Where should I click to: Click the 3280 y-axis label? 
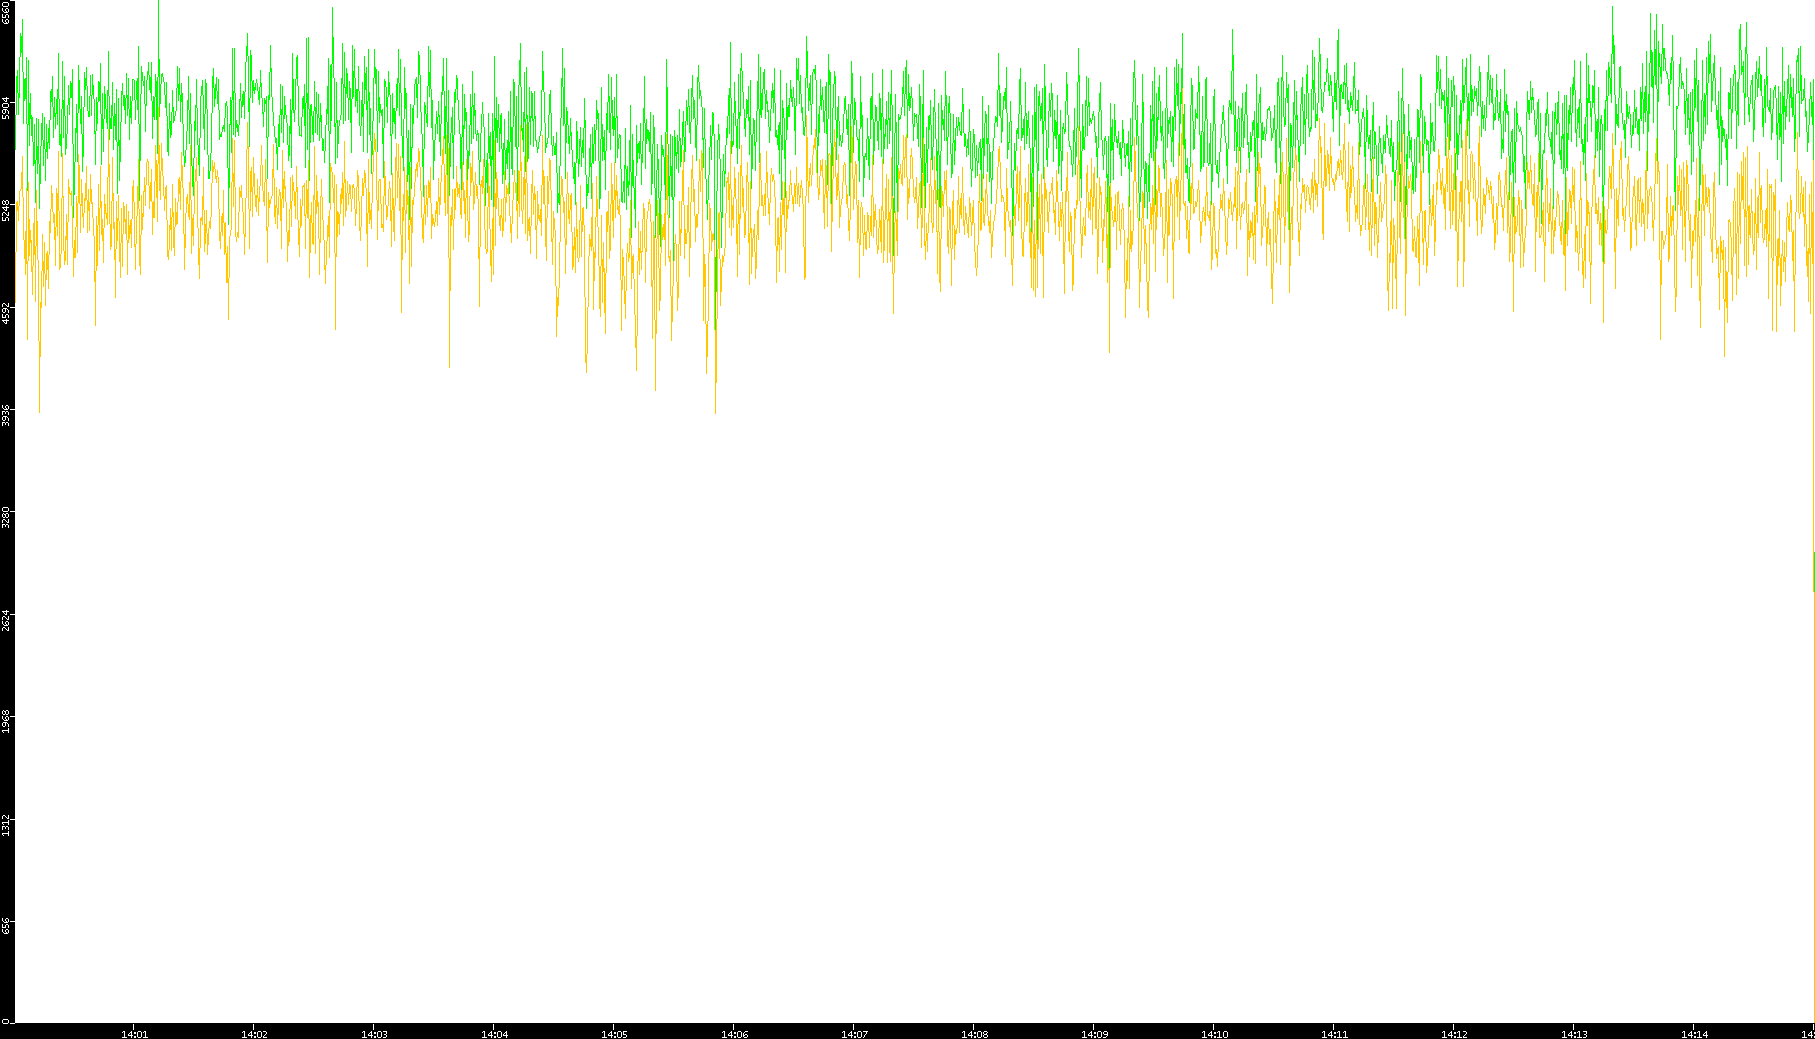(6, 518)
